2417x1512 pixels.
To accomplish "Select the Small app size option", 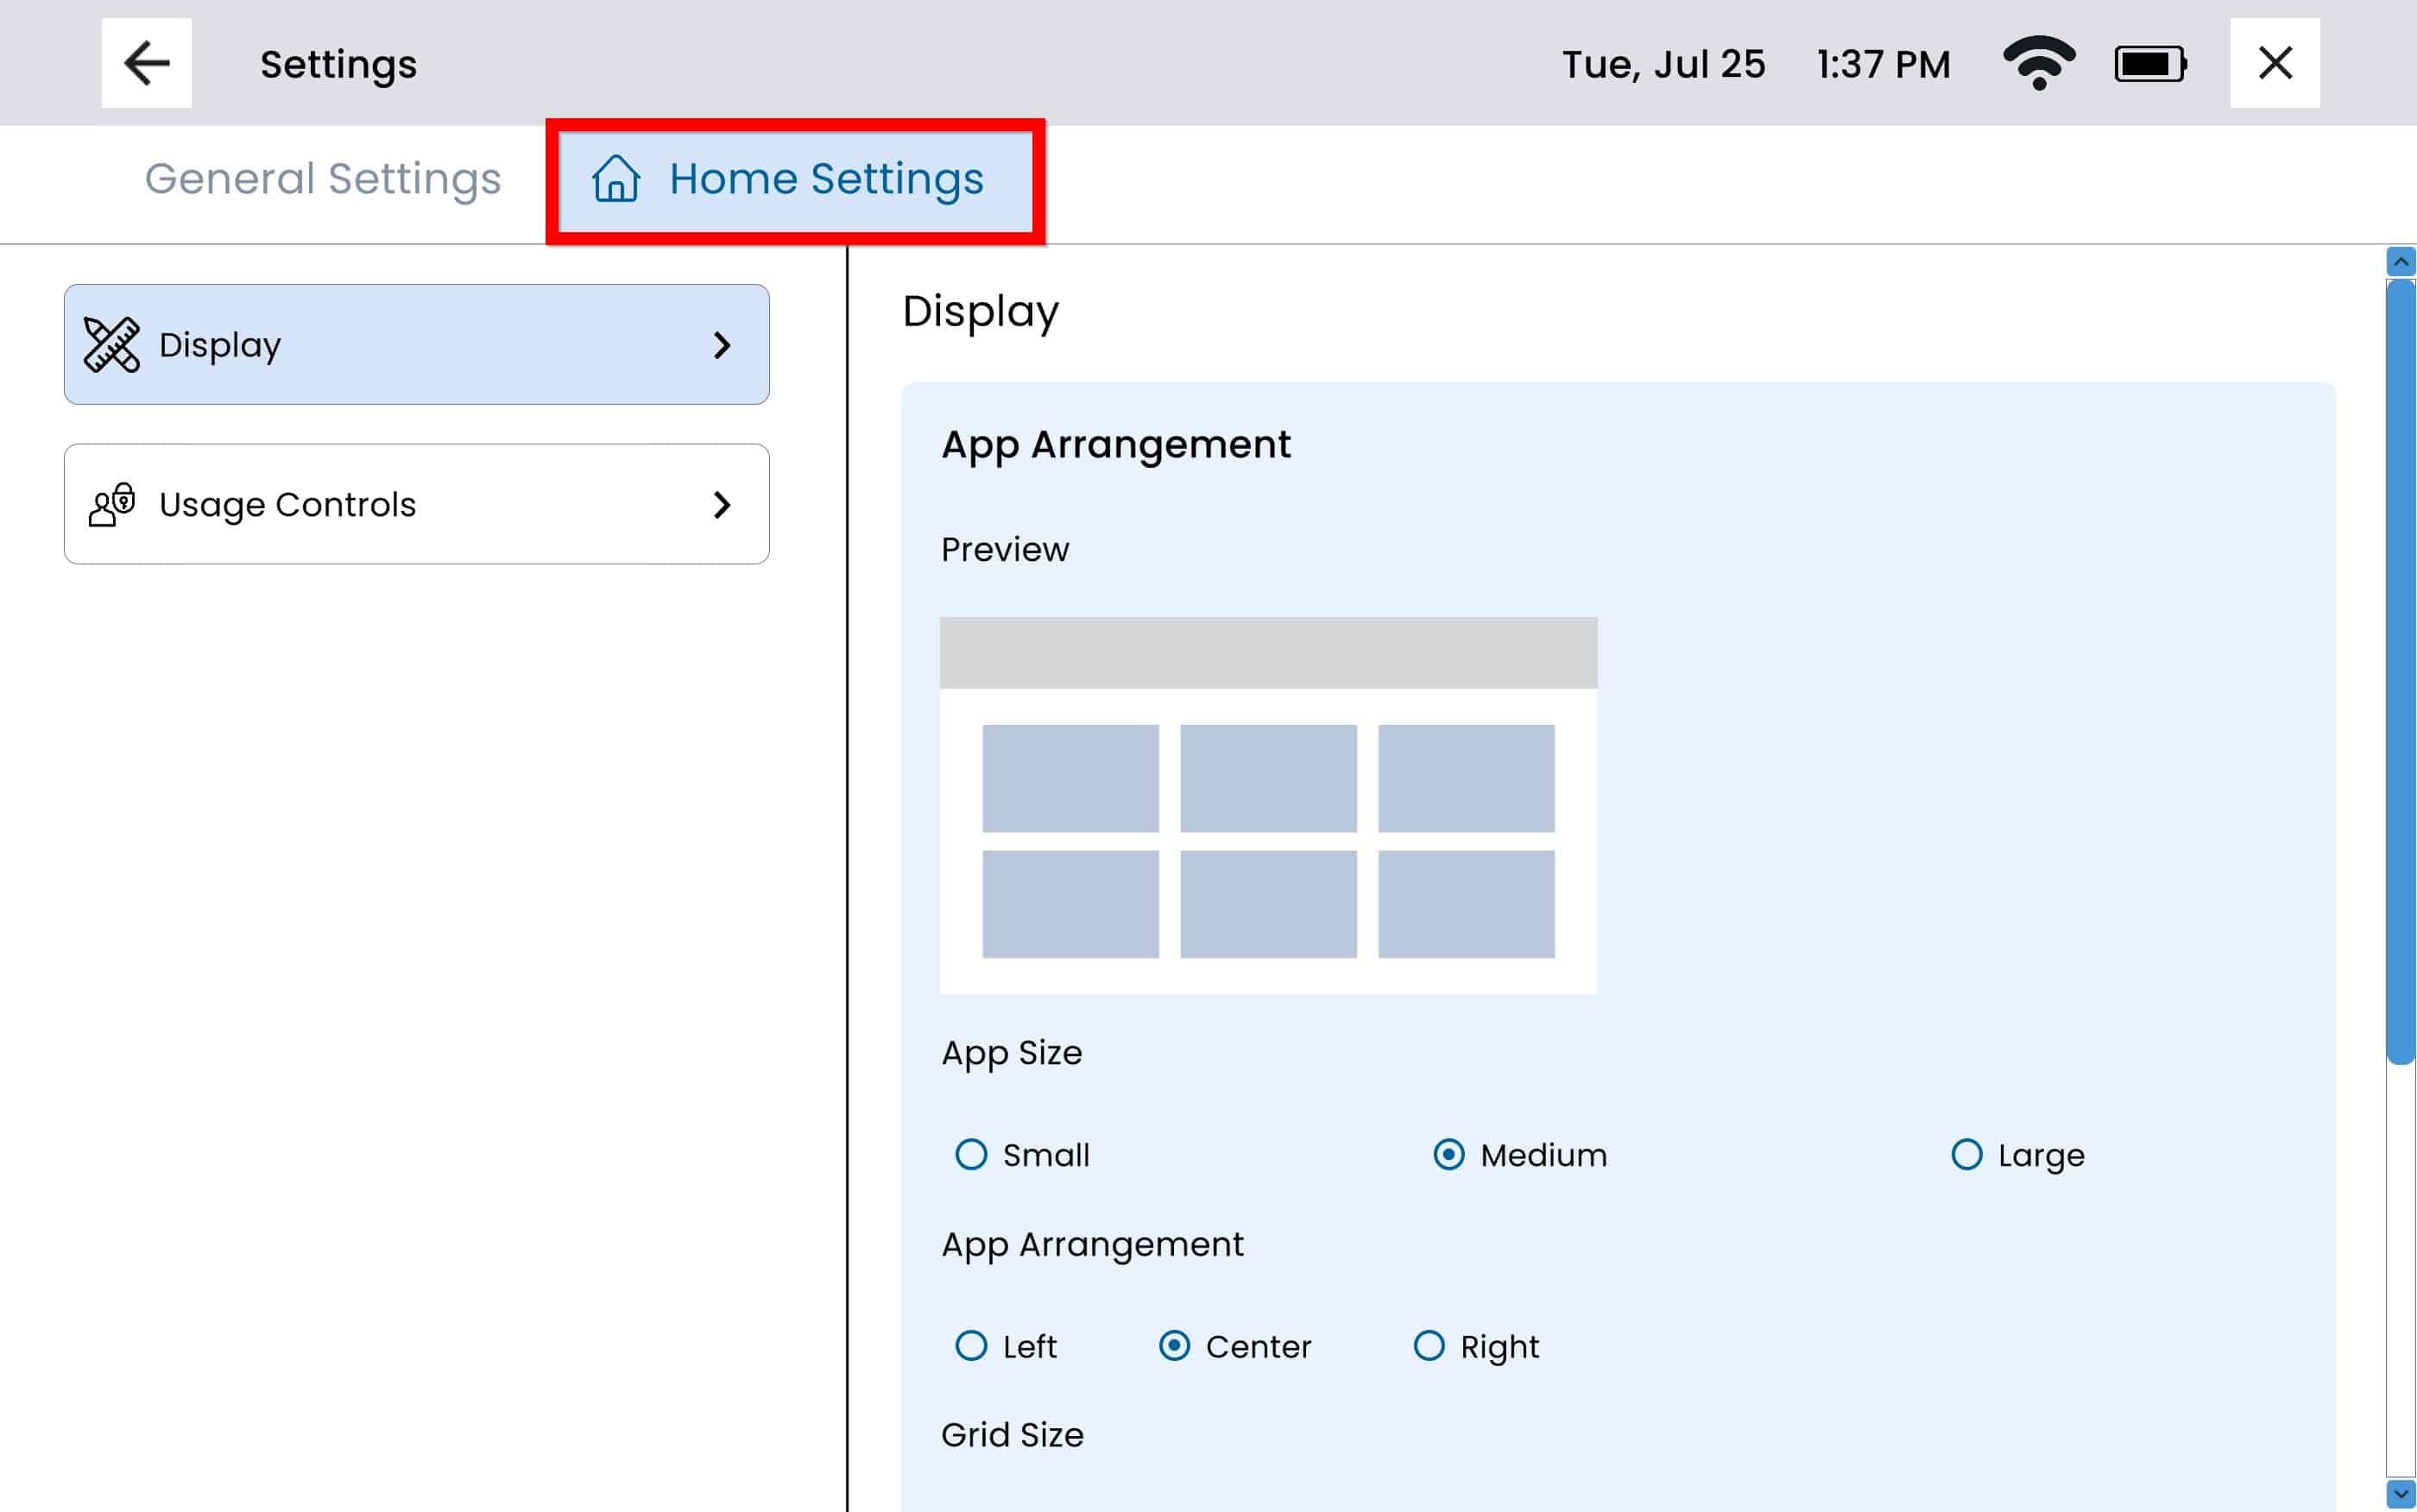I will tap(971, 1154).
